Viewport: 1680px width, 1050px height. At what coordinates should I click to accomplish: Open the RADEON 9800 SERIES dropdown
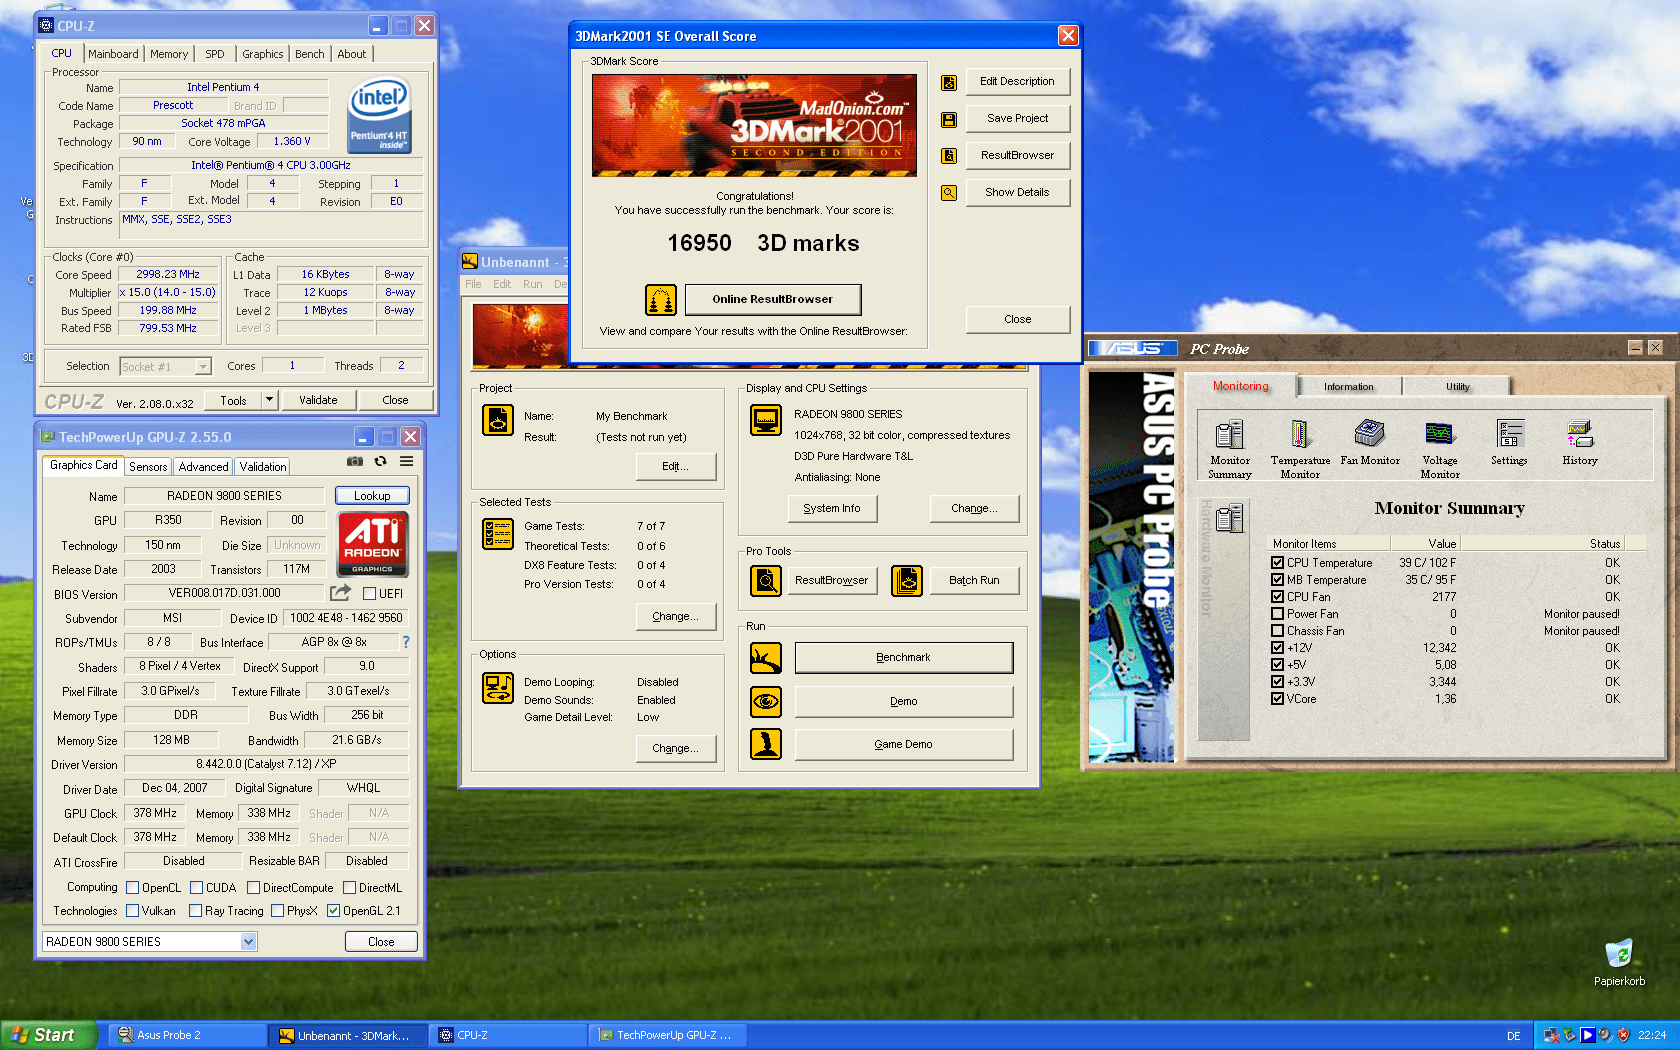pyautogui.click(x=249, y=942)
